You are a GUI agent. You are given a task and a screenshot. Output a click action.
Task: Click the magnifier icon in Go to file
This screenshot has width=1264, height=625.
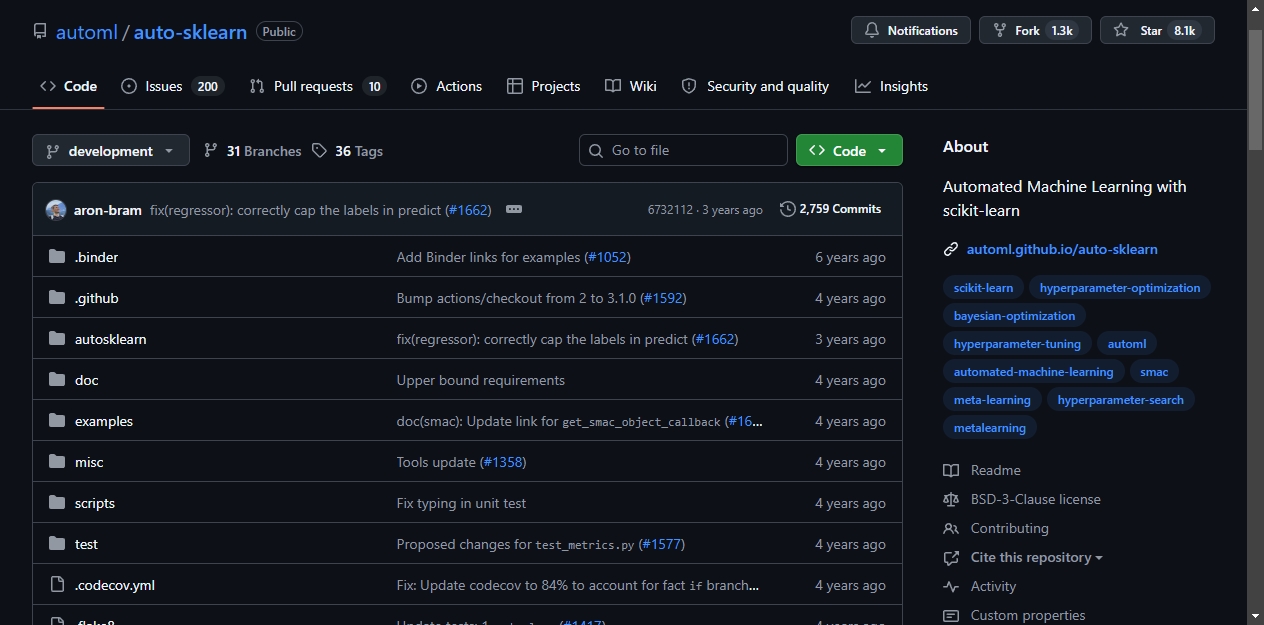(596, 151)
